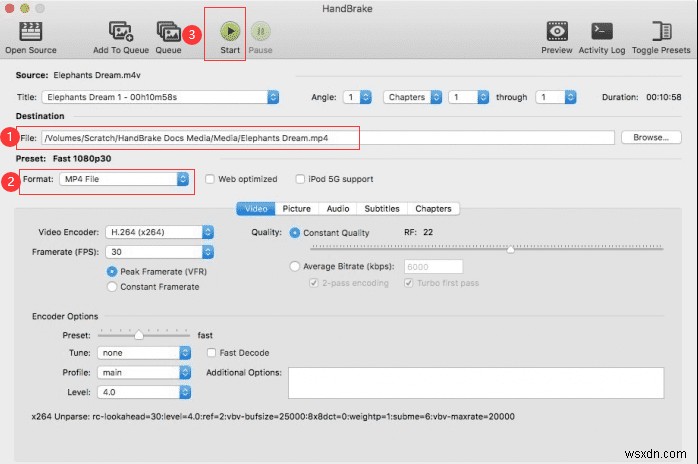698x464 pixels.
Task: Open the Preview eye icon
Action: click(x=557, y=31)
